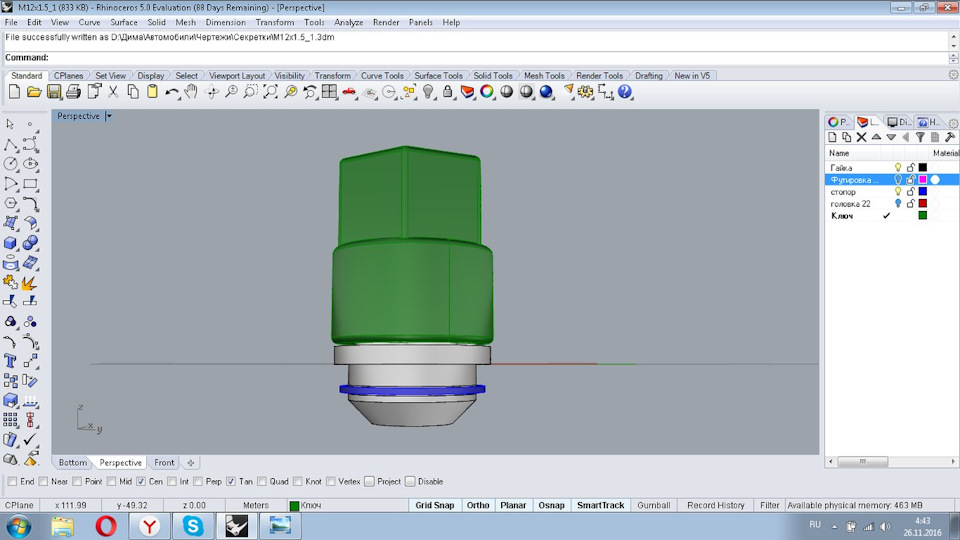Select the Pan hand tool
This screenshot has width=960, height=540.
191,92
